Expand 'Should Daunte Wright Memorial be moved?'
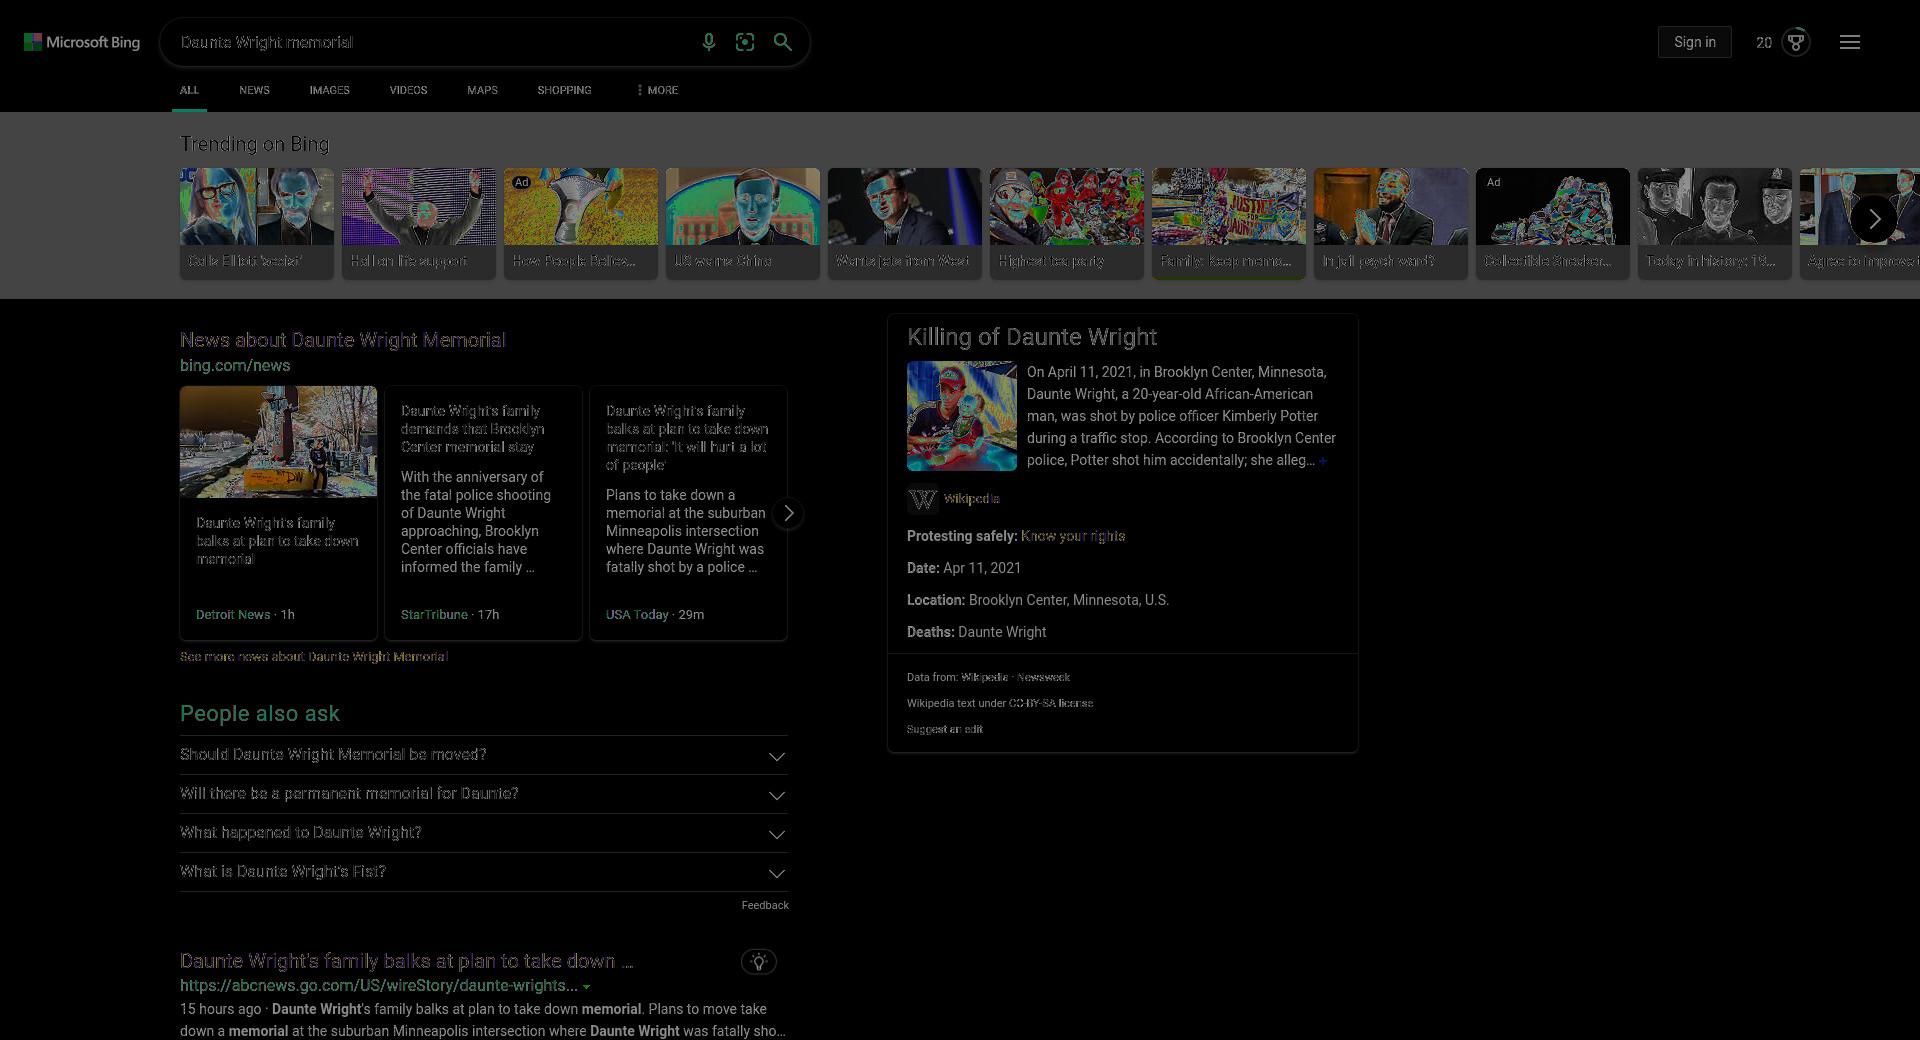Viewport: 1920px width, 1040px height. [483, 755]
